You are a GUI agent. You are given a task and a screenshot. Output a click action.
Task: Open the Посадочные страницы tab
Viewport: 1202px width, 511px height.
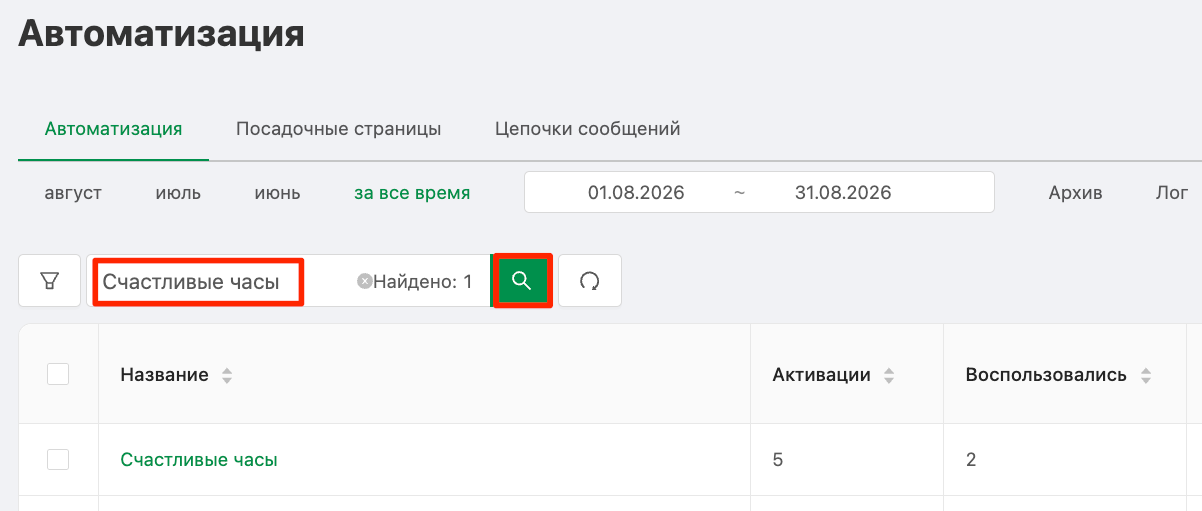[x=338, y=129]
